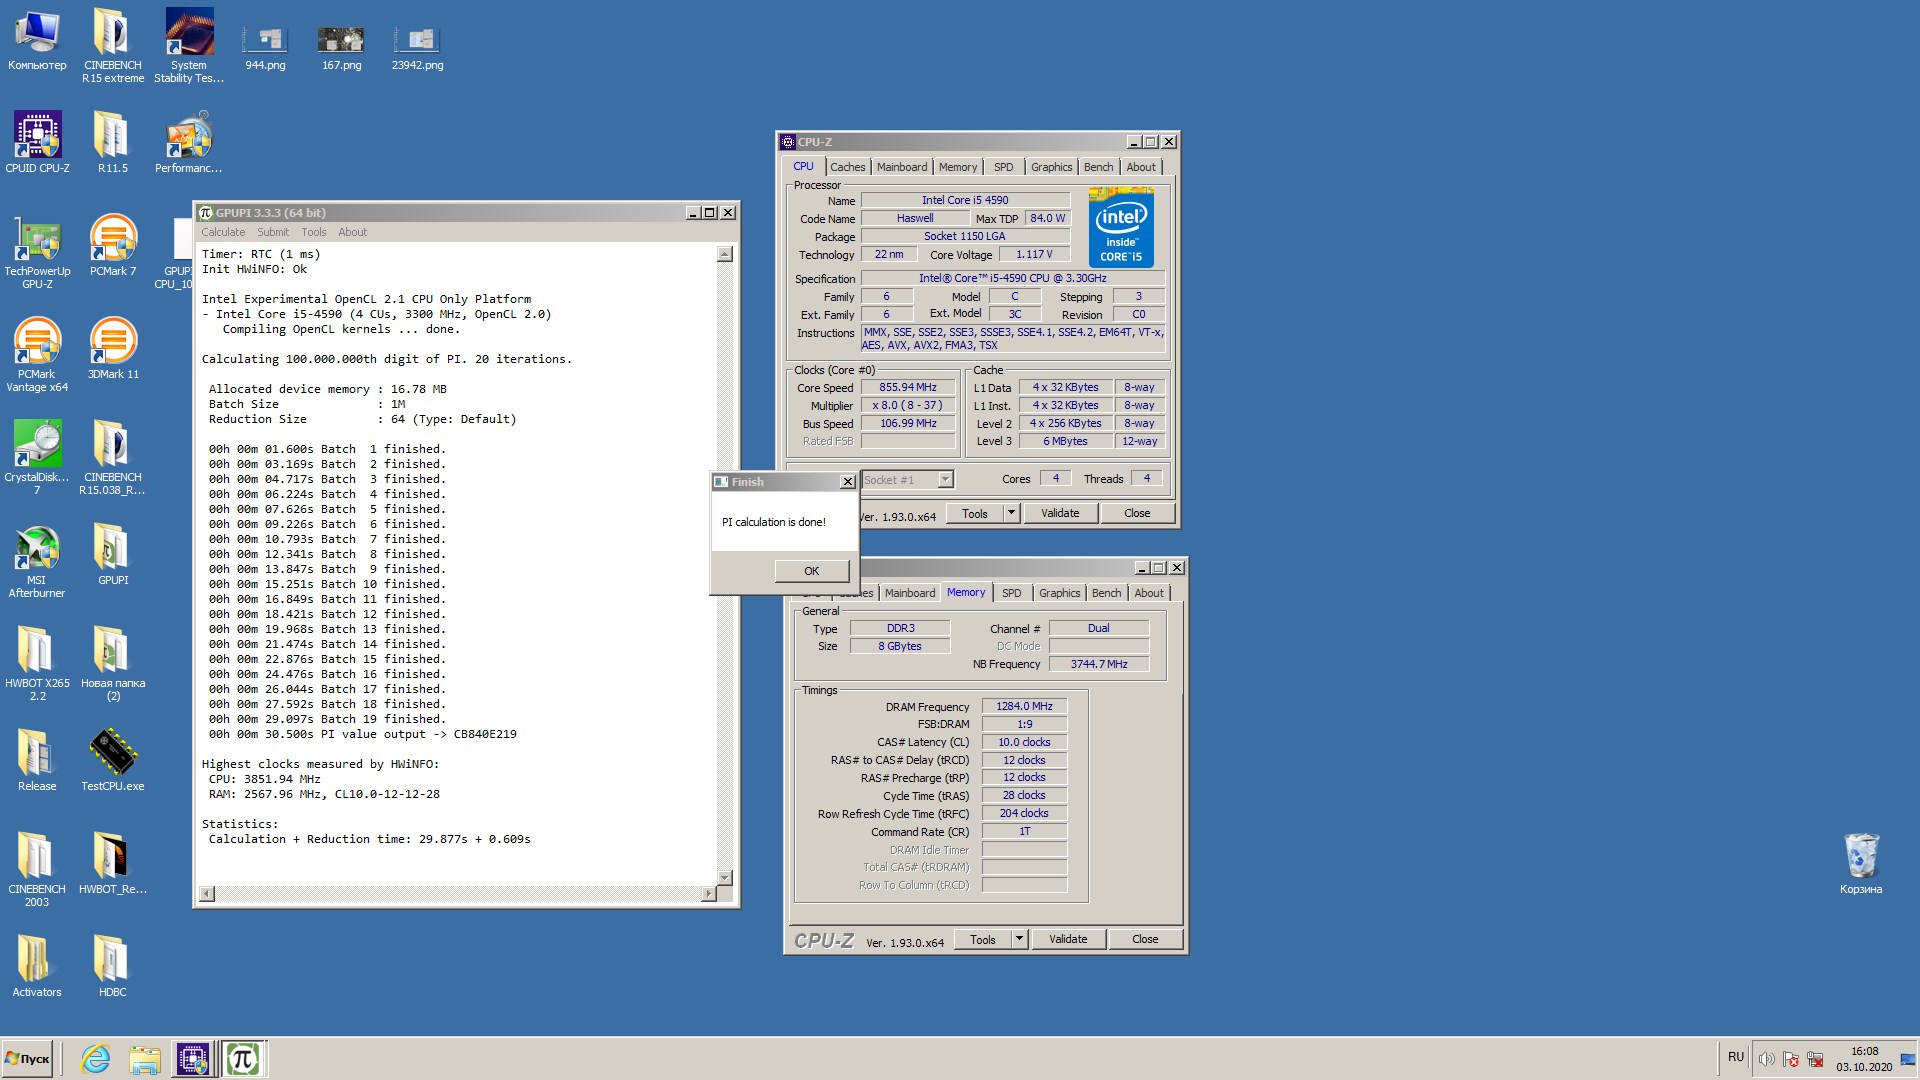Switch to GPUPI taskbar button
Screen dimensions: 1920x1080
[x=243, y=1059]
